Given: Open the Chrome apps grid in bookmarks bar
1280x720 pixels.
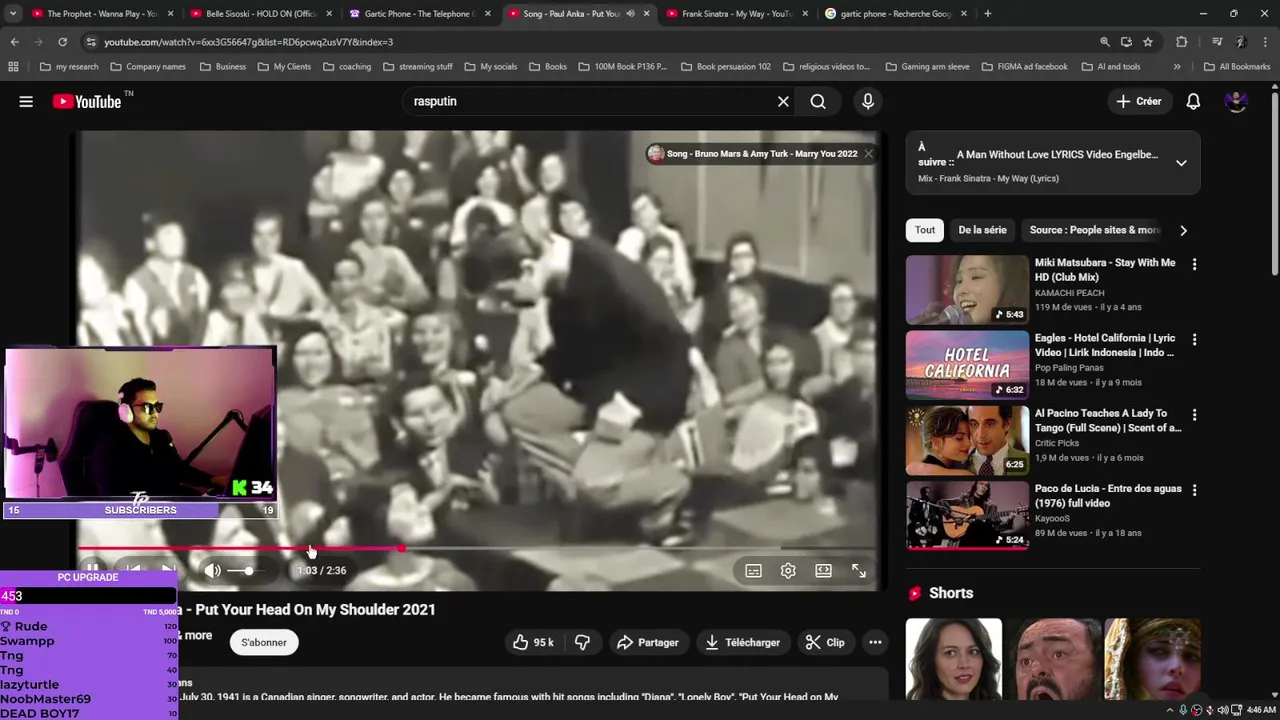Looking at the screenshot, I should pyautogui.click(x=13, y=67).
